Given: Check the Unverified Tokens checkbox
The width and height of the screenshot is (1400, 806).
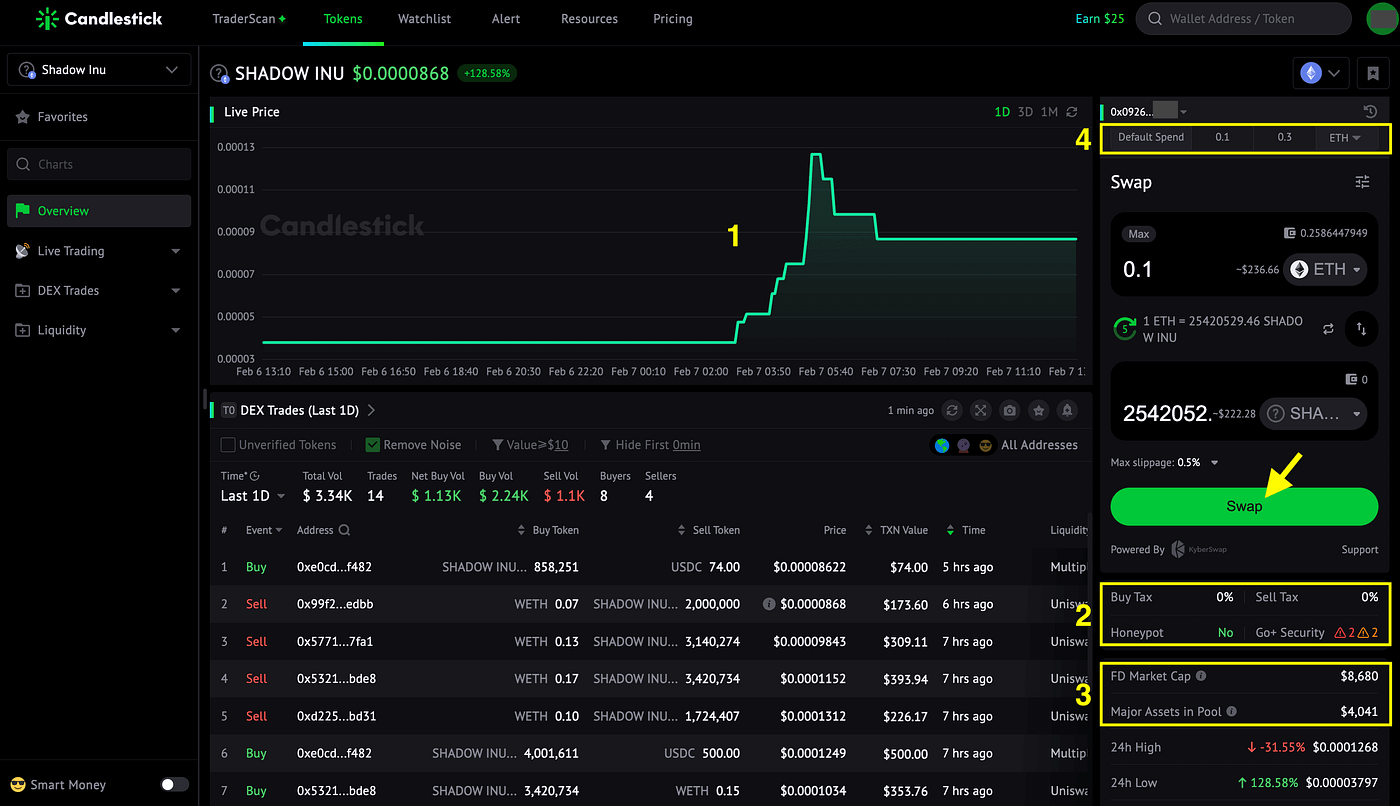Looking at the screenshot, I should point(228,445).
